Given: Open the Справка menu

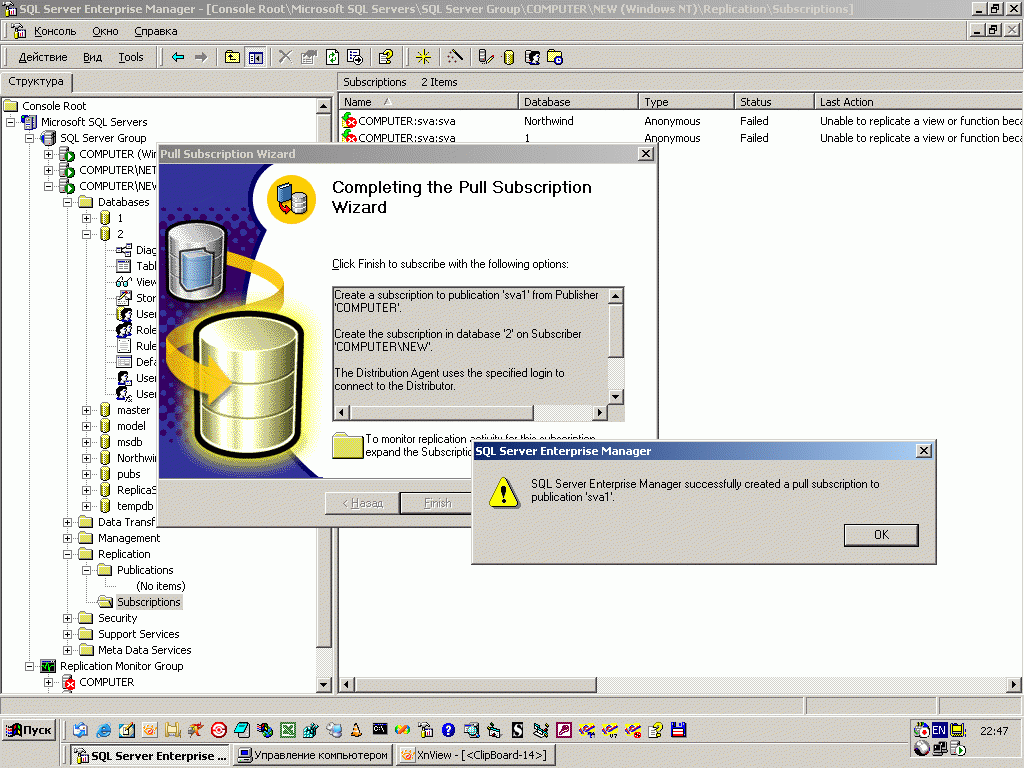Looking at the screenshot, I should click(155, 31).
